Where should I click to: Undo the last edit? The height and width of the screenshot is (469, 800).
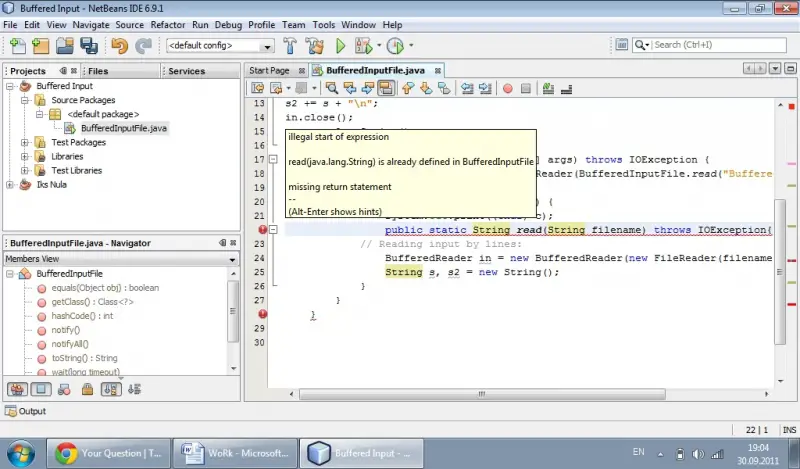(119, 46)
